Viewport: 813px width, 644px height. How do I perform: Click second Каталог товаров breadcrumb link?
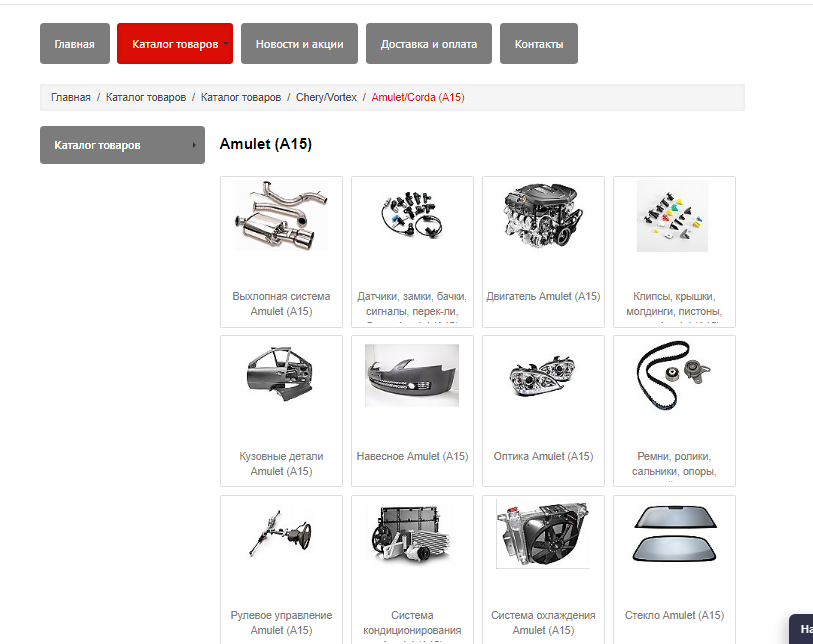pos(241,97)
